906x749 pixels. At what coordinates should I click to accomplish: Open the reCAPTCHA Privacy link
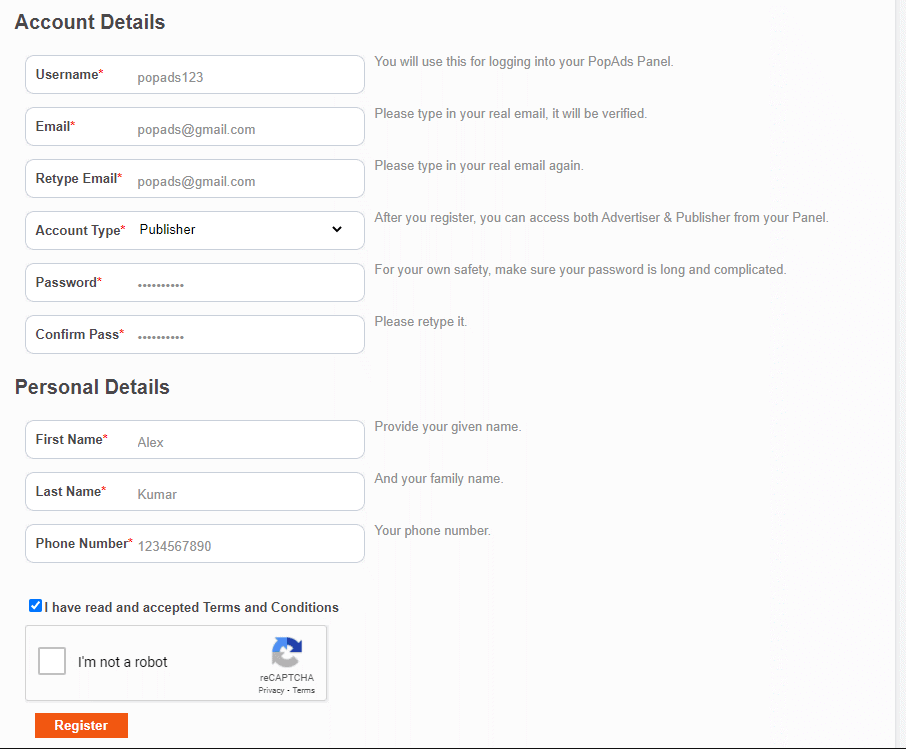click(271, 691)
